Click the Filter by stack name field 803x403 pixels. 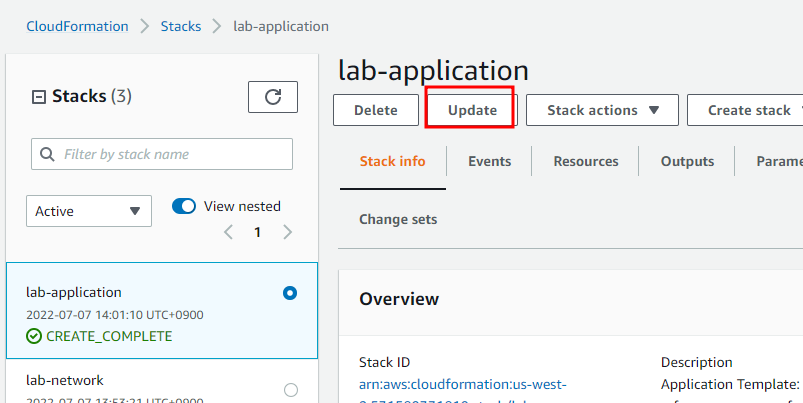[162, 154]
